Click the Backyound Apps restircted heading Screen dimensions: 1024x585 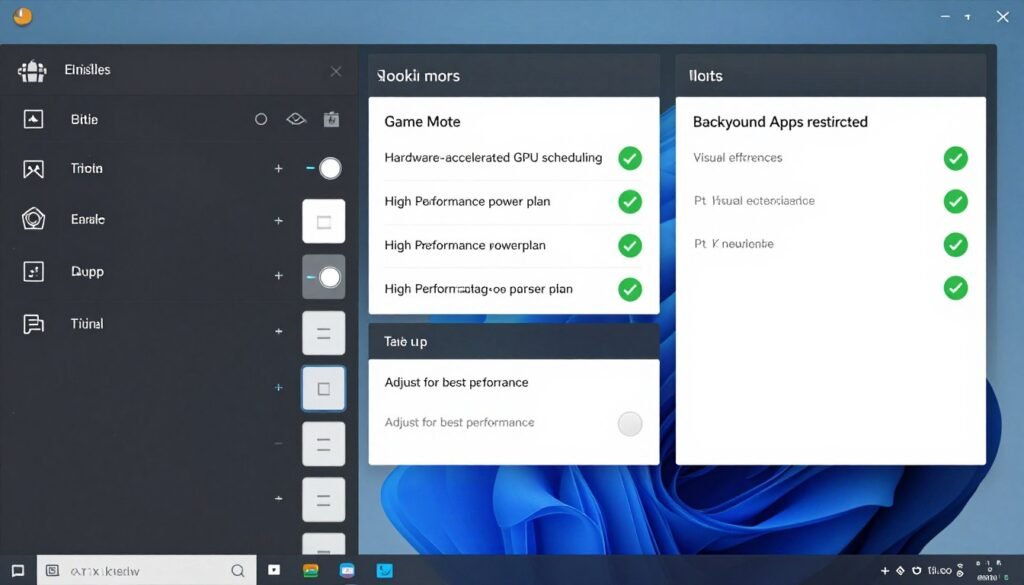coord(780,121)
